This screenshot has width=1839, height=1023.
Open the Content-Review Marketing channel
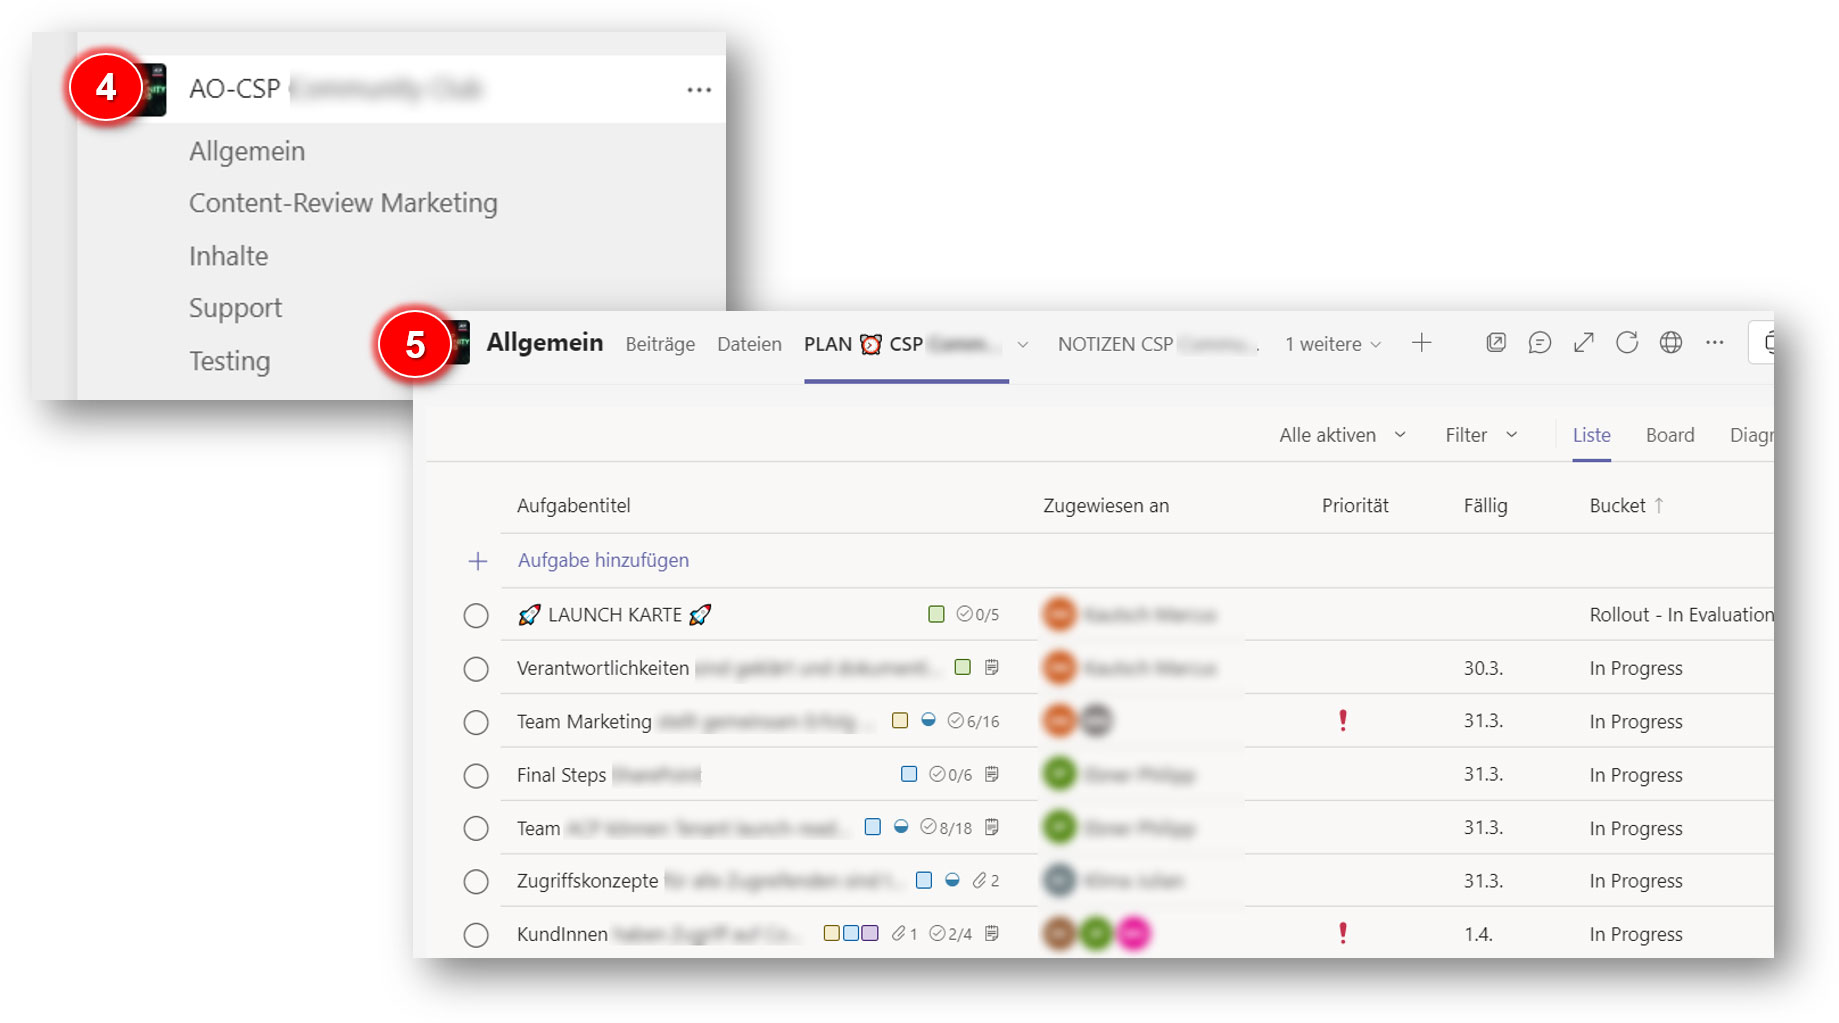click(x=343, y=203)
